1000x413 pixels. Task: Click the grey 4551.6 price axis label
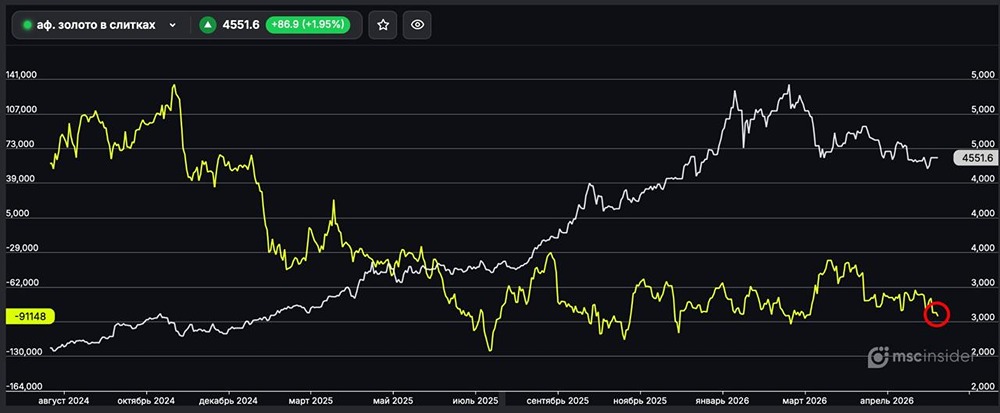974,158
